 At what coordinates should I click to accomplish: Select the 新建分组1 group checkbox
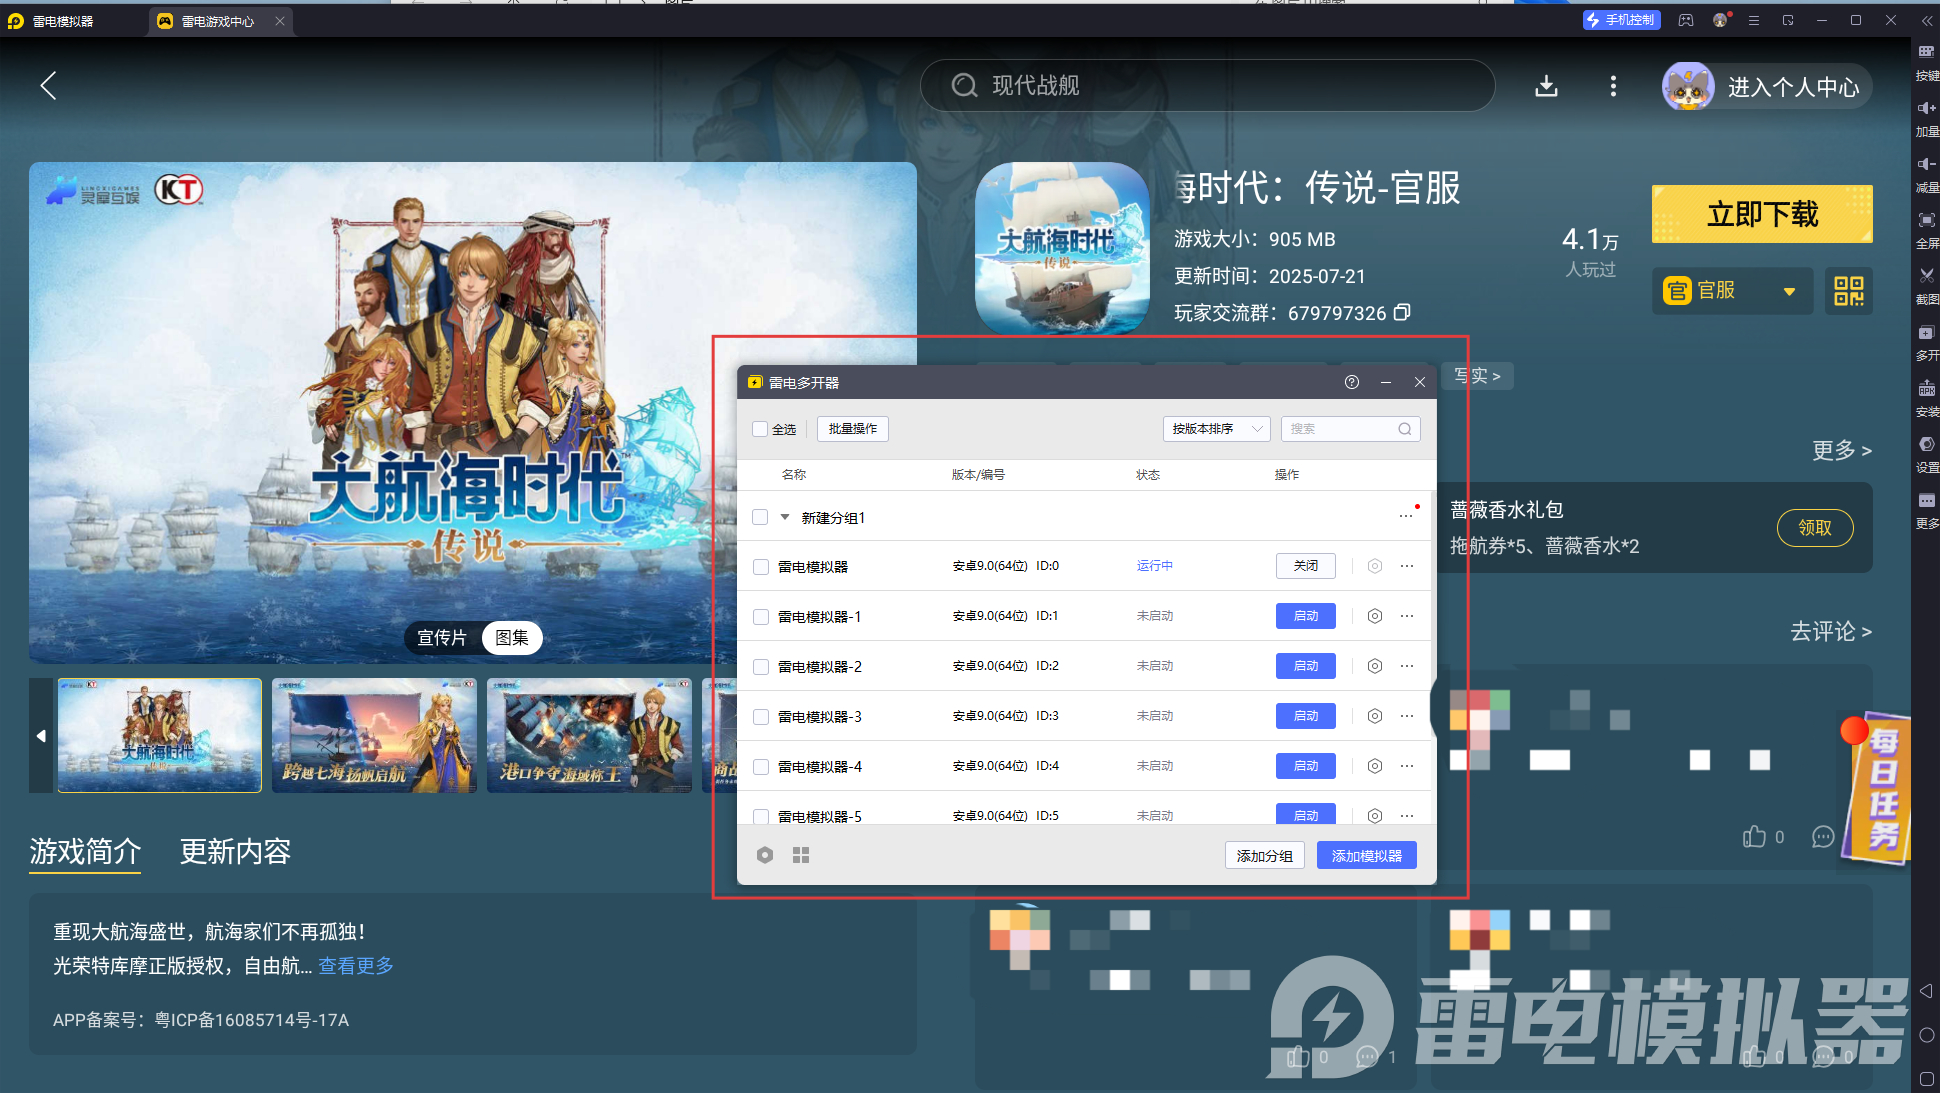pyautogui.click(x=760, y=517)
